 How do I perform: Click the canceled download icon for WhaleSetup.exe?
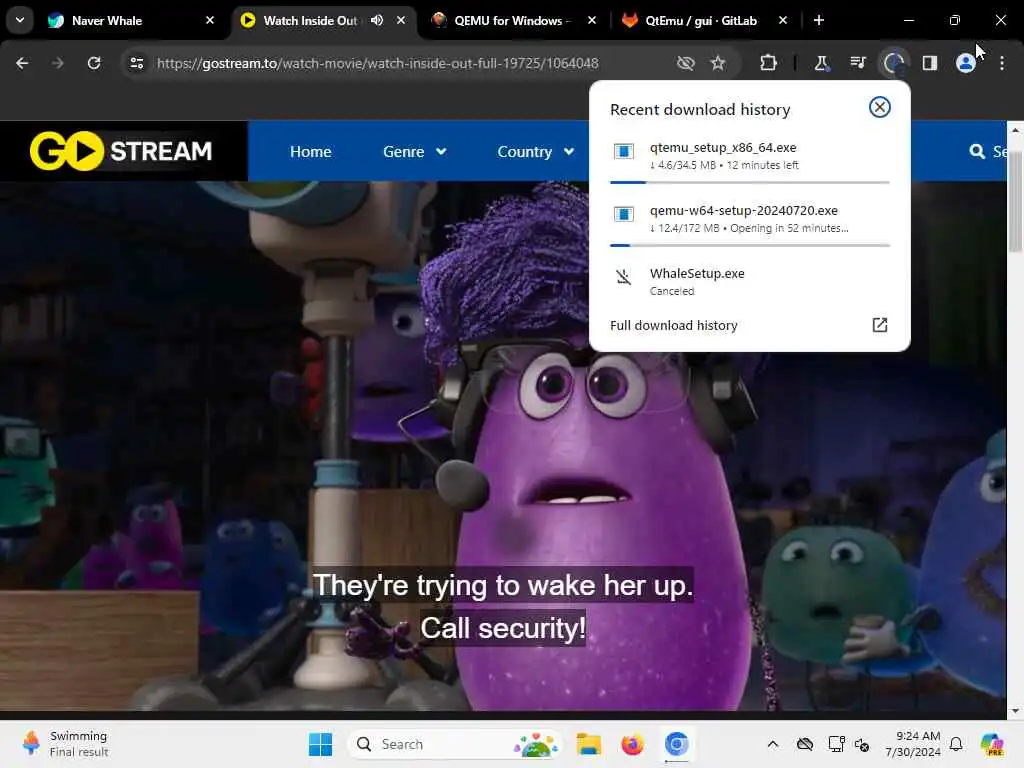[x=624, y=277]
